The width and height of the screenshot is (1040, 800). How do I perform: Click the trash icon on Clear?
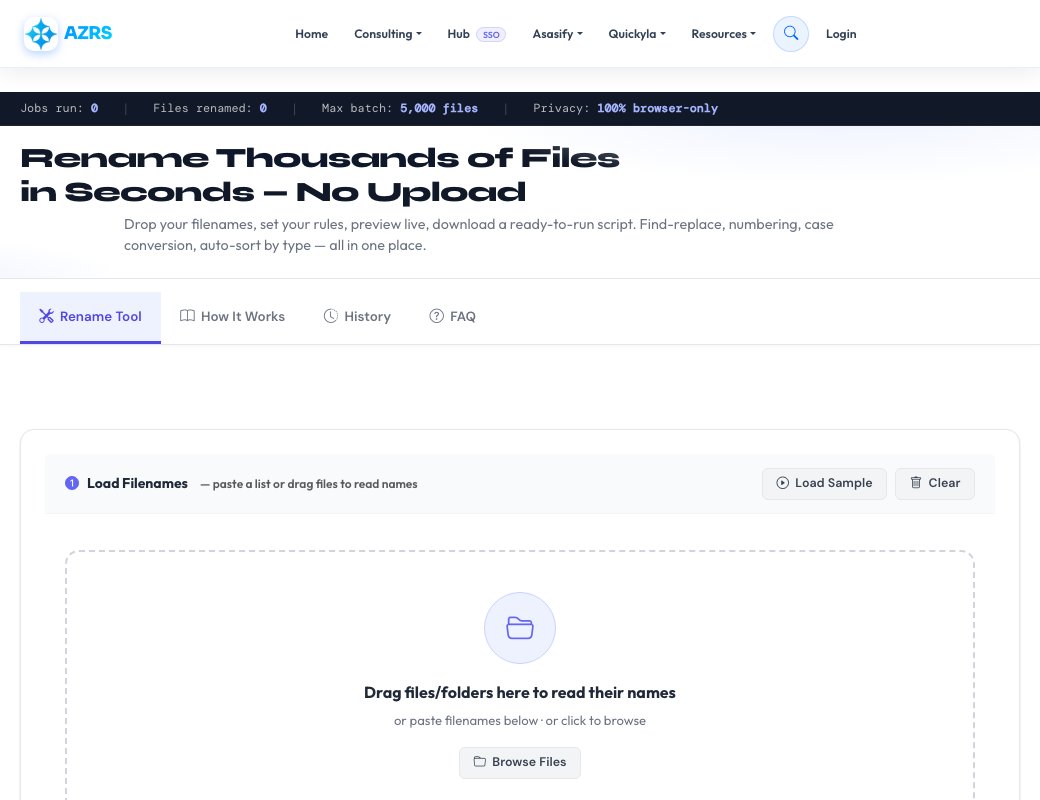pos(915,483)
